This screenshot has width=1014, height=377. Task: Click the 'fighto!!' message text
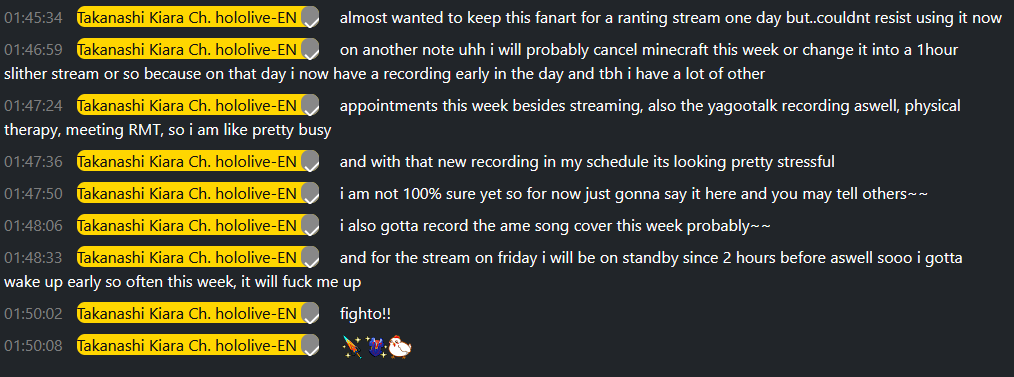point(365,315)
